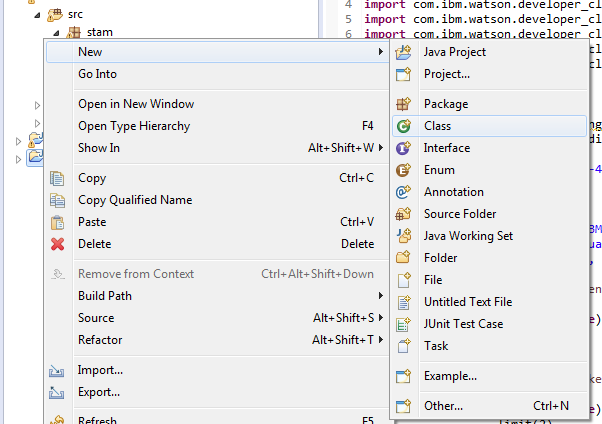The width and height of the screenshot is (602, 424).
Task: Select Open Type Hierarchy menu entry
Action: (136, 126)
